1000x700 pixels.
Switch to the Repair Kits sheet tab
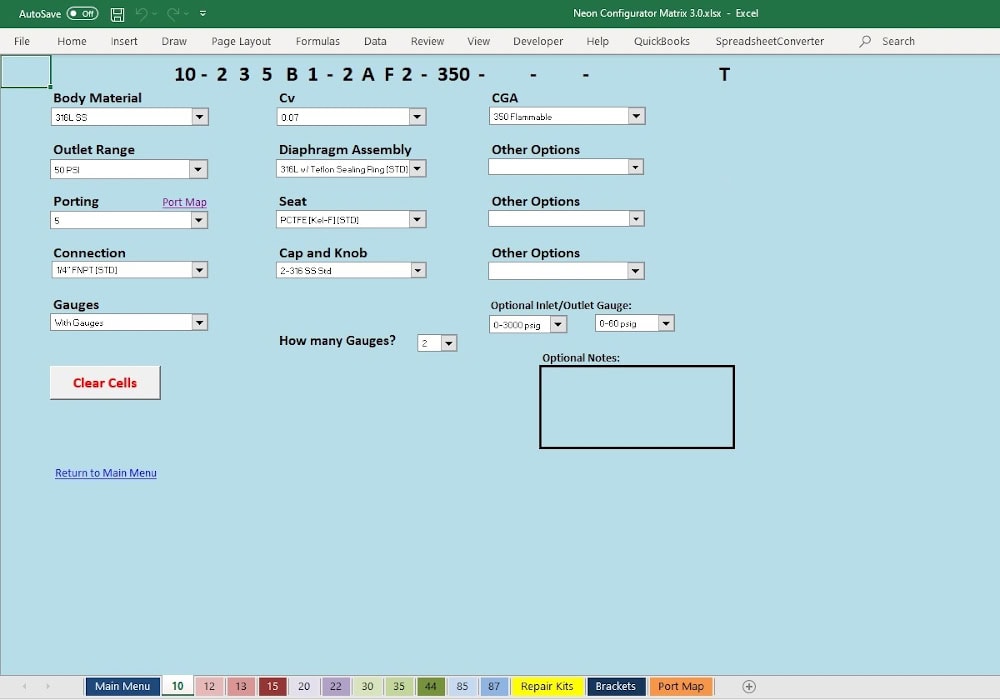(547, 686)
